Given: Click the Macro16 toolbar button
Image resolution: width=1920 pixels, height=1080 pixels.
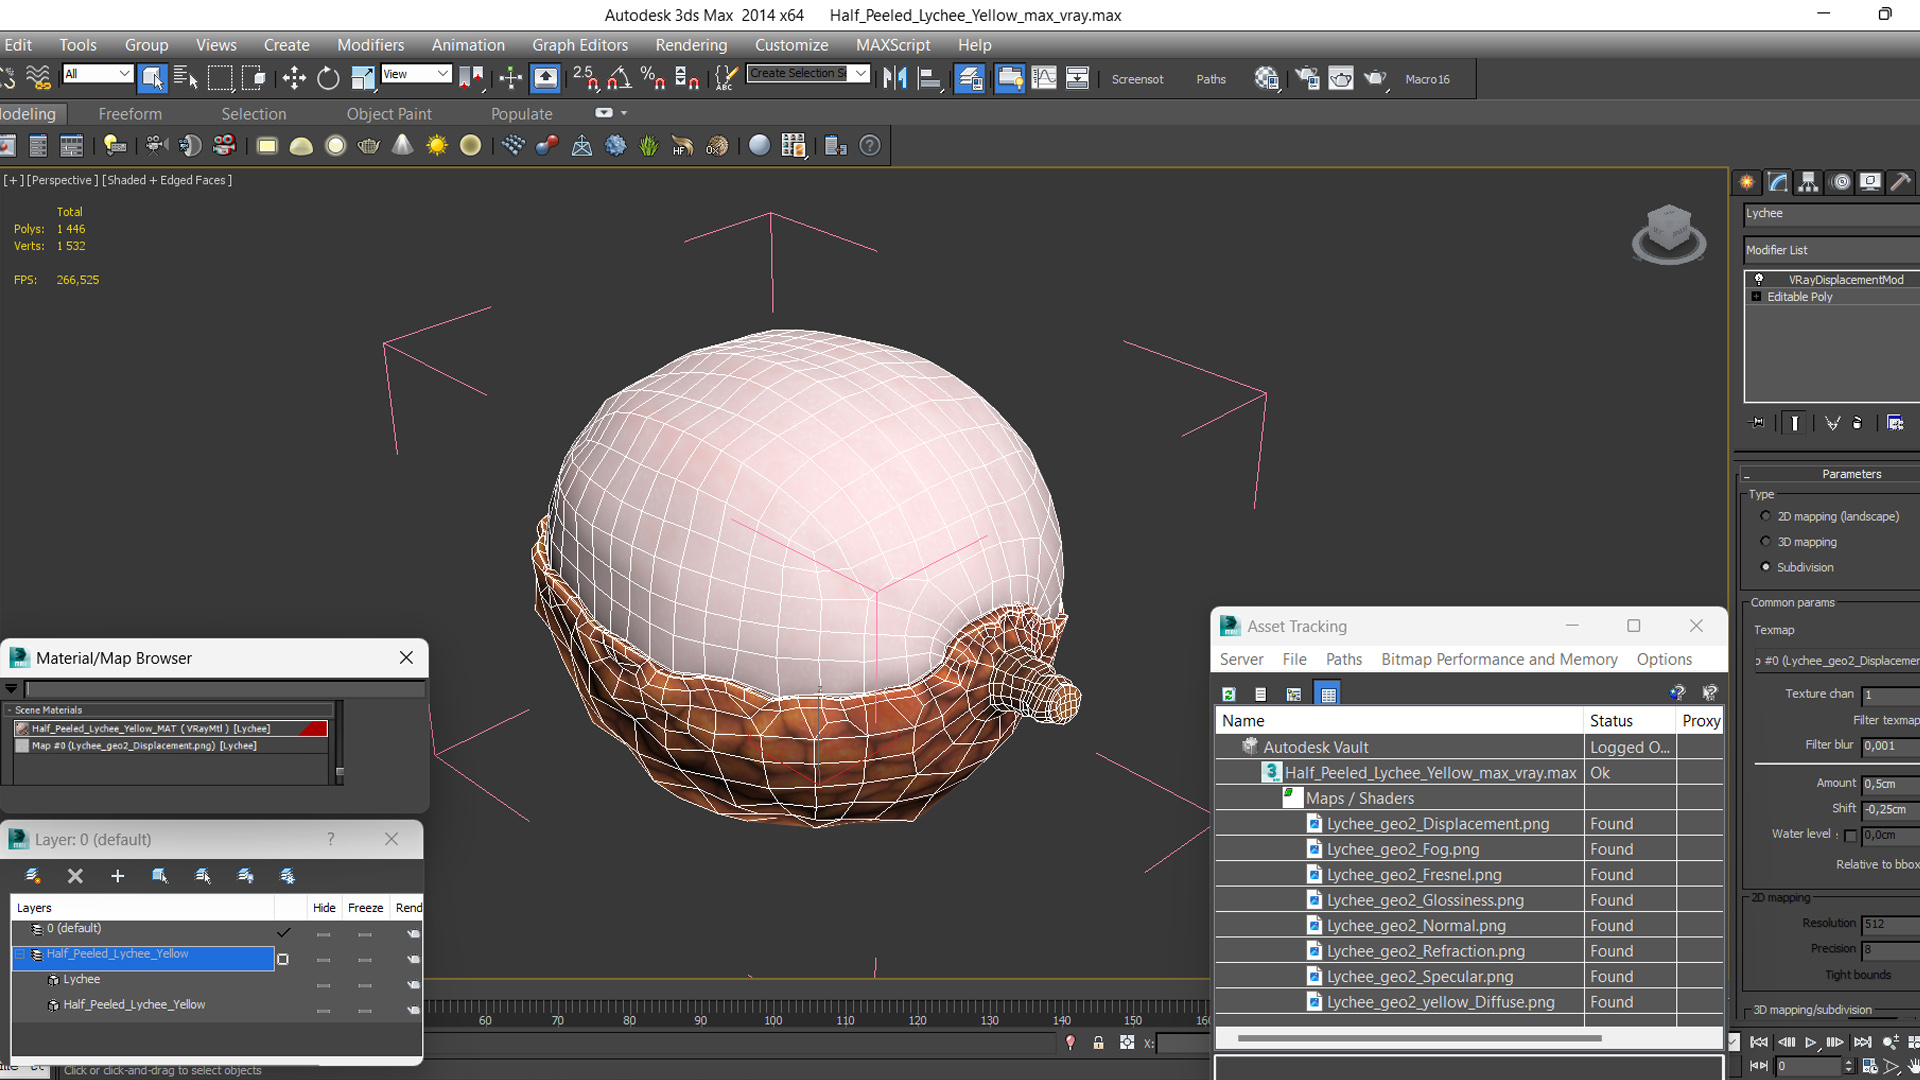Looking at the screenshot, I should pyautogui.click(x=1427, y=79).
